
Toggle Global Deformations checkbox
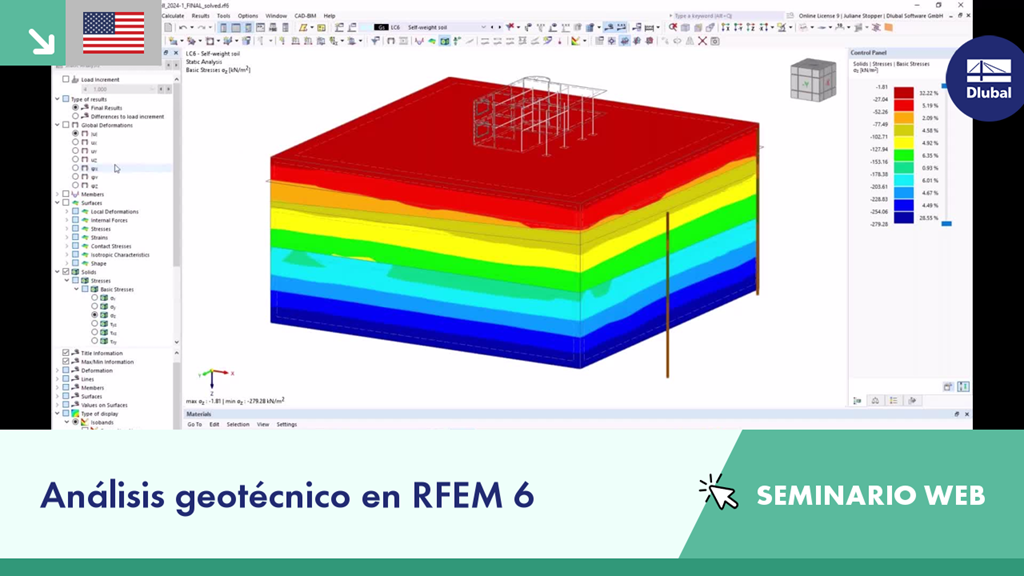(65, 125)
